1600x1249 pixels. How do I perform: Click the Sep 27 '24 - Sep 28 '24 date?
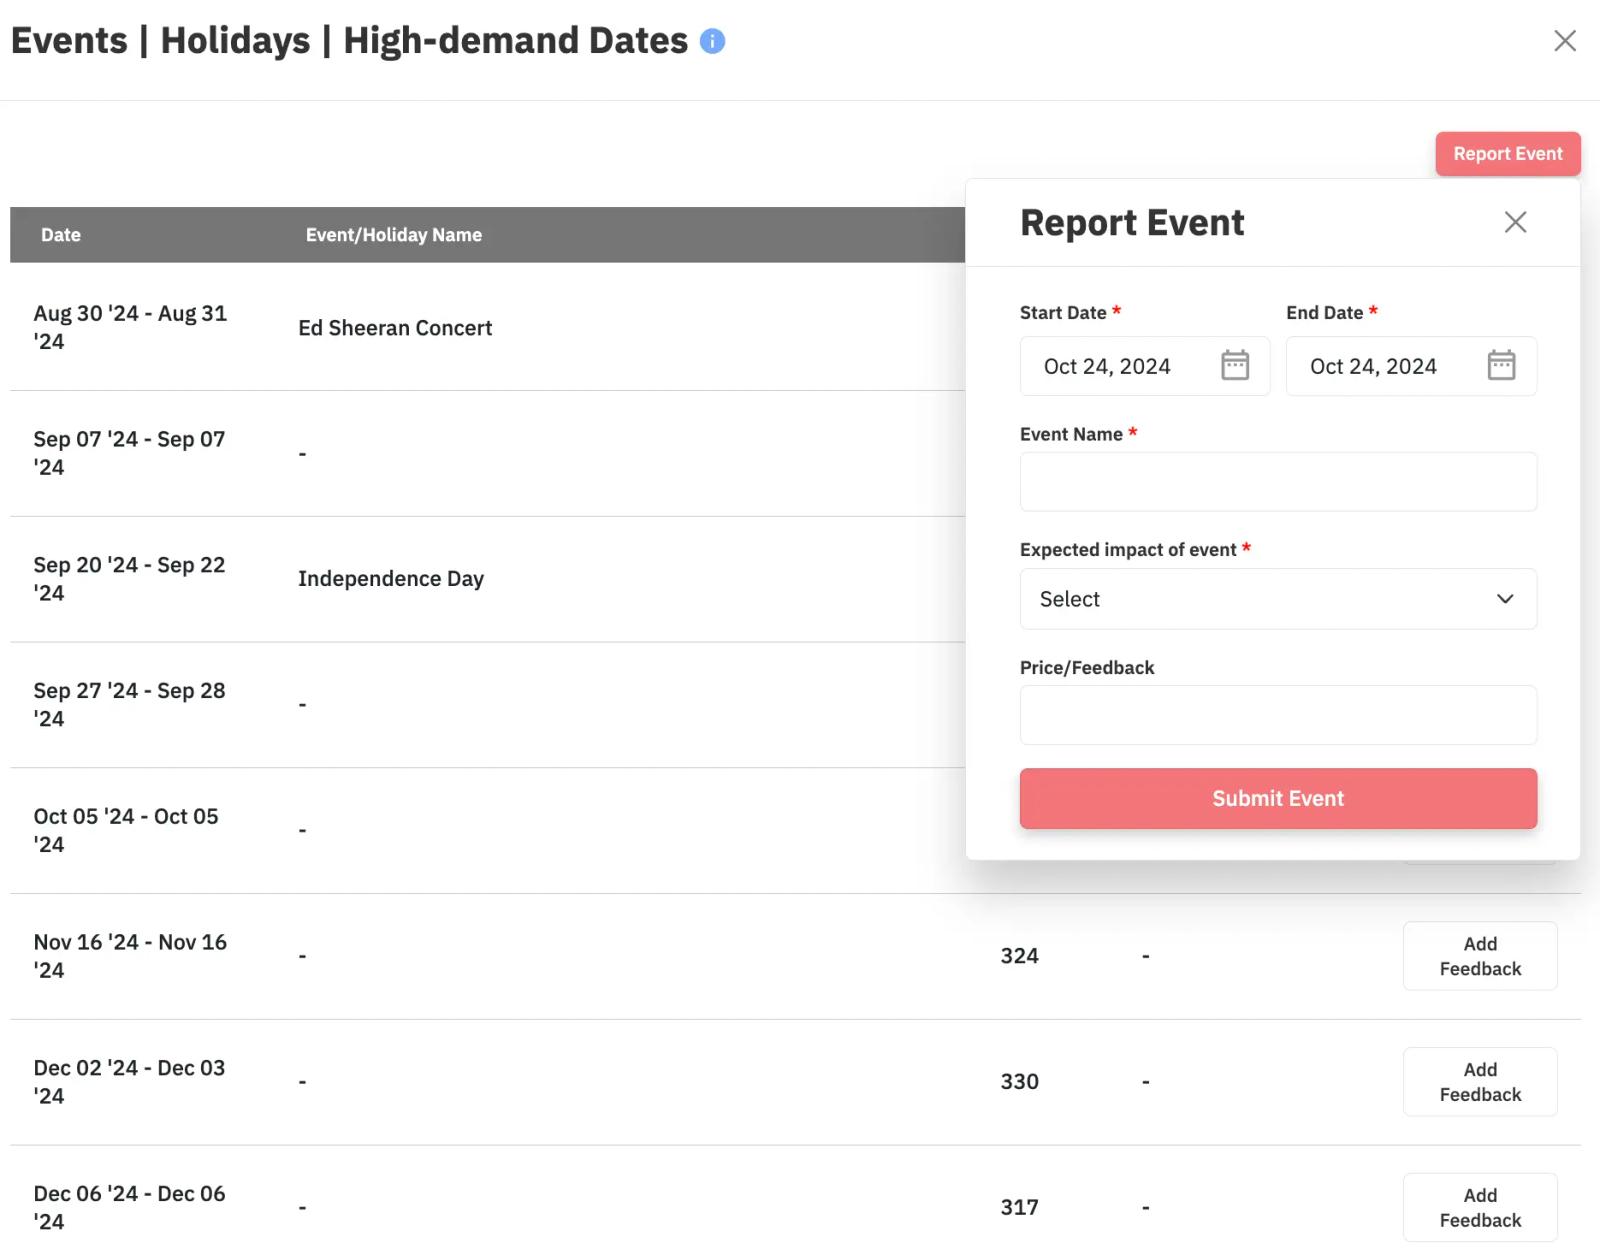[x=130, y=705]
